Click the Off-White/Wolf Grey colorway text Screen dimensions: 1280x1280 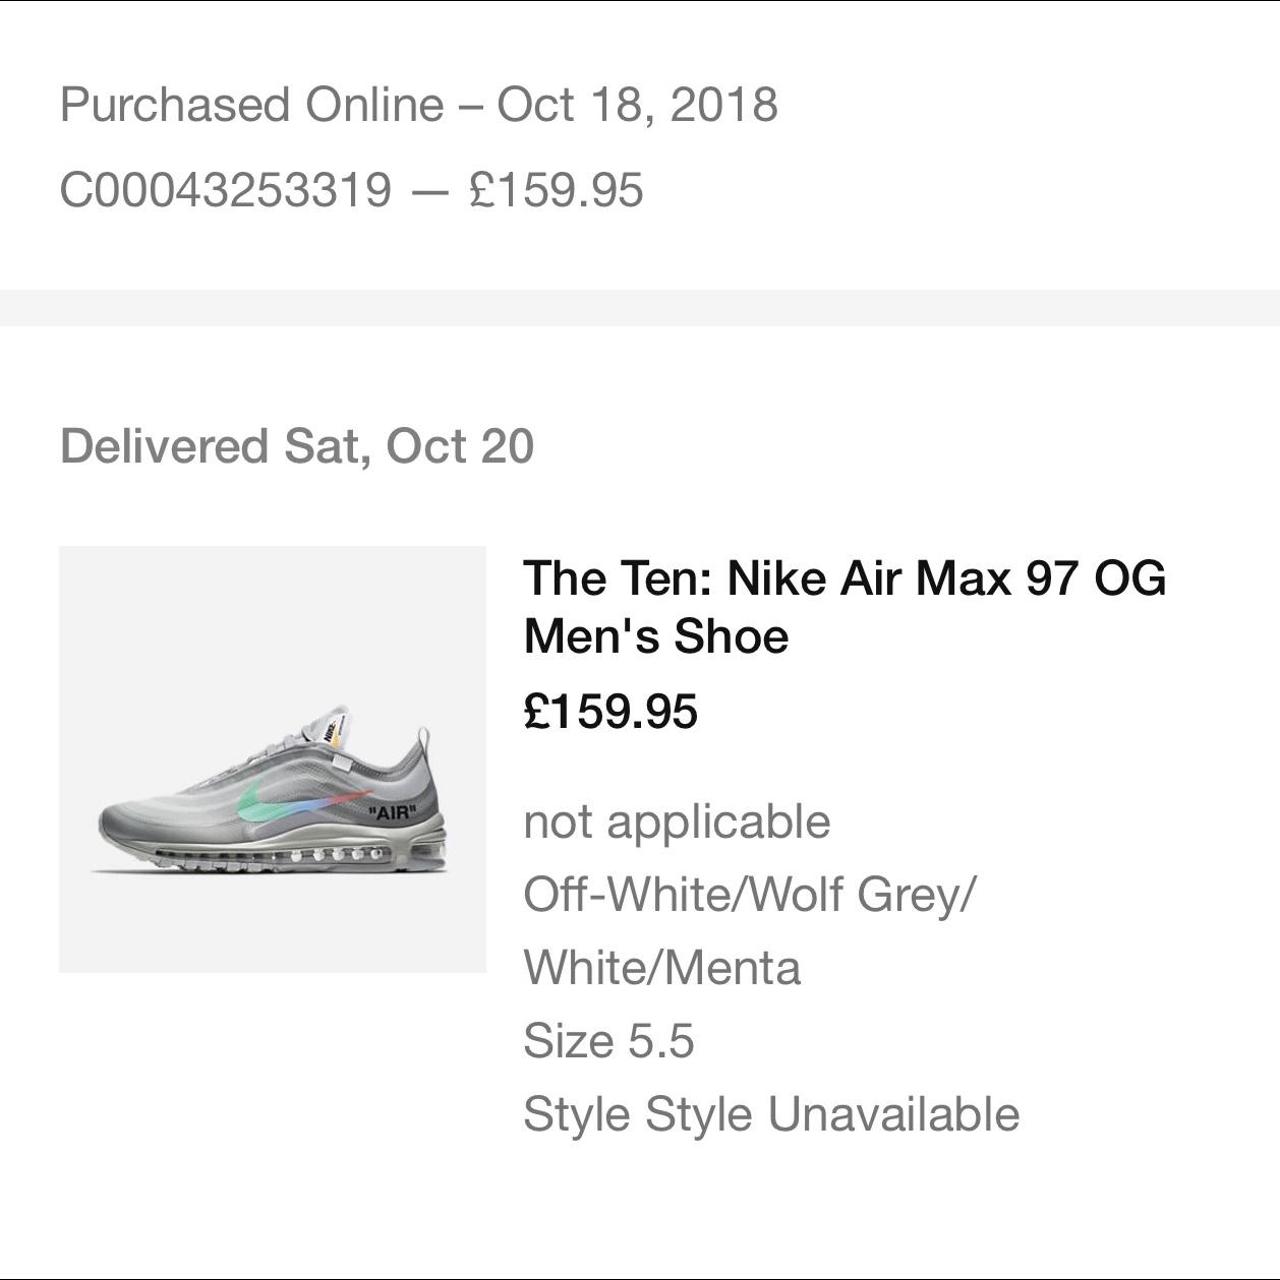click(x=748, y=894)
